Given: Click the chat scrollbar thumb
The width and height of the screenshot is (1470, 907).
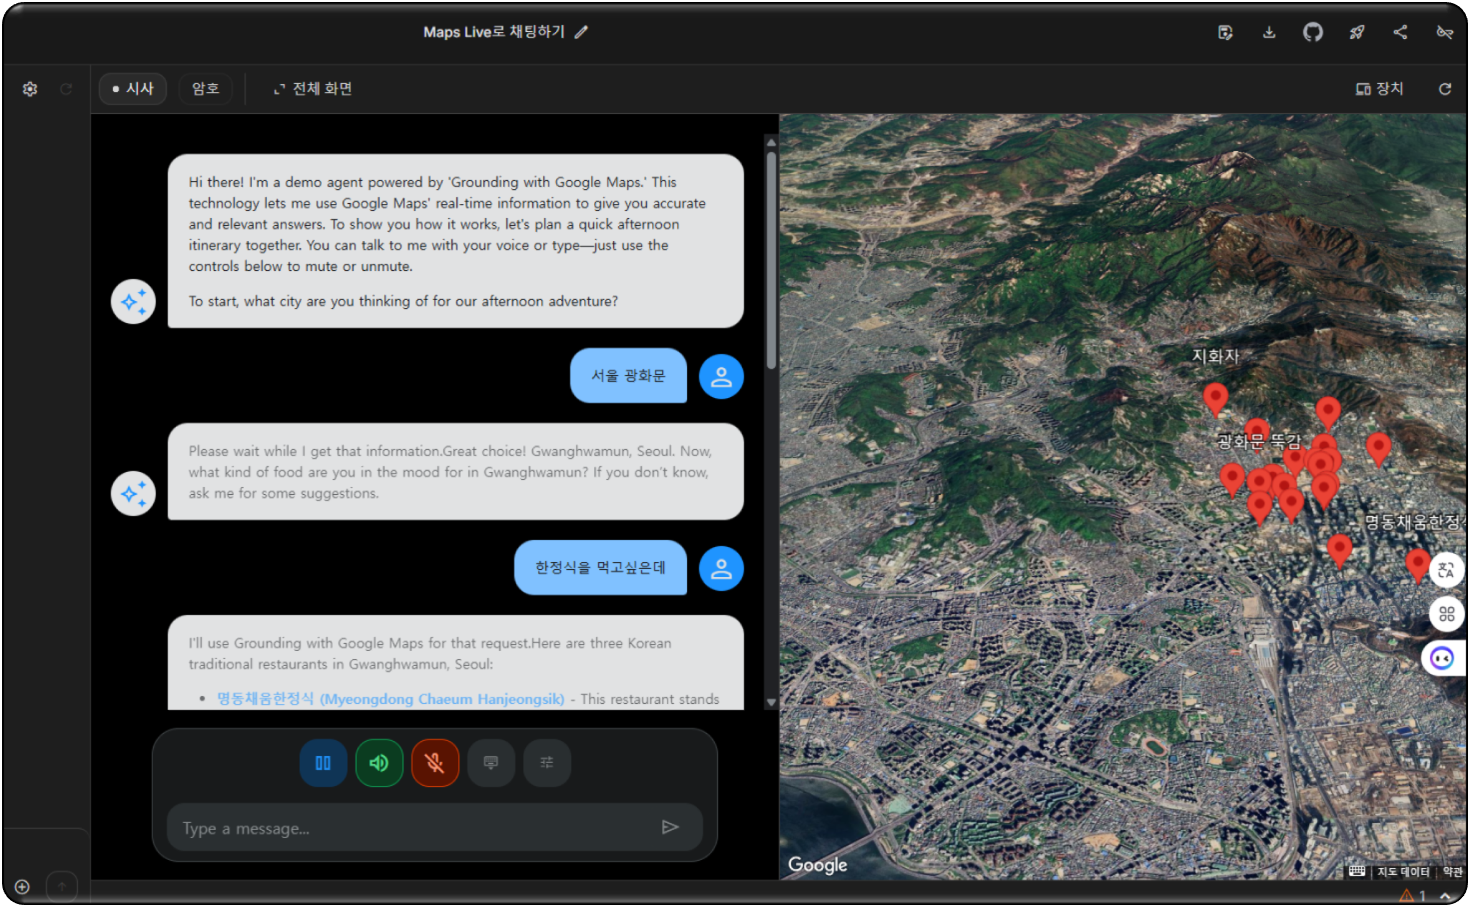Looking at the screenshot, I should [771, 260].
